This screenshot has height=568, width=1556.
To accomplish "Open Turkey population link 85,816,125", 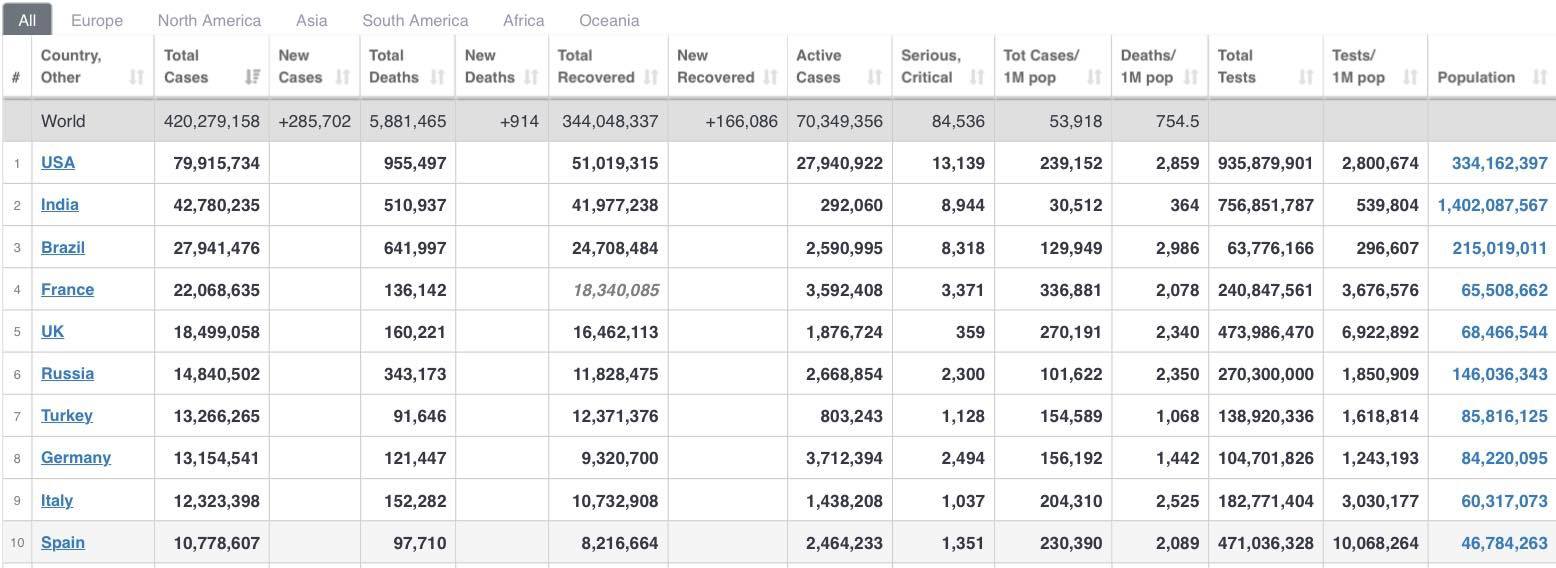I will pyautogui.click(x=1504, y=415).
